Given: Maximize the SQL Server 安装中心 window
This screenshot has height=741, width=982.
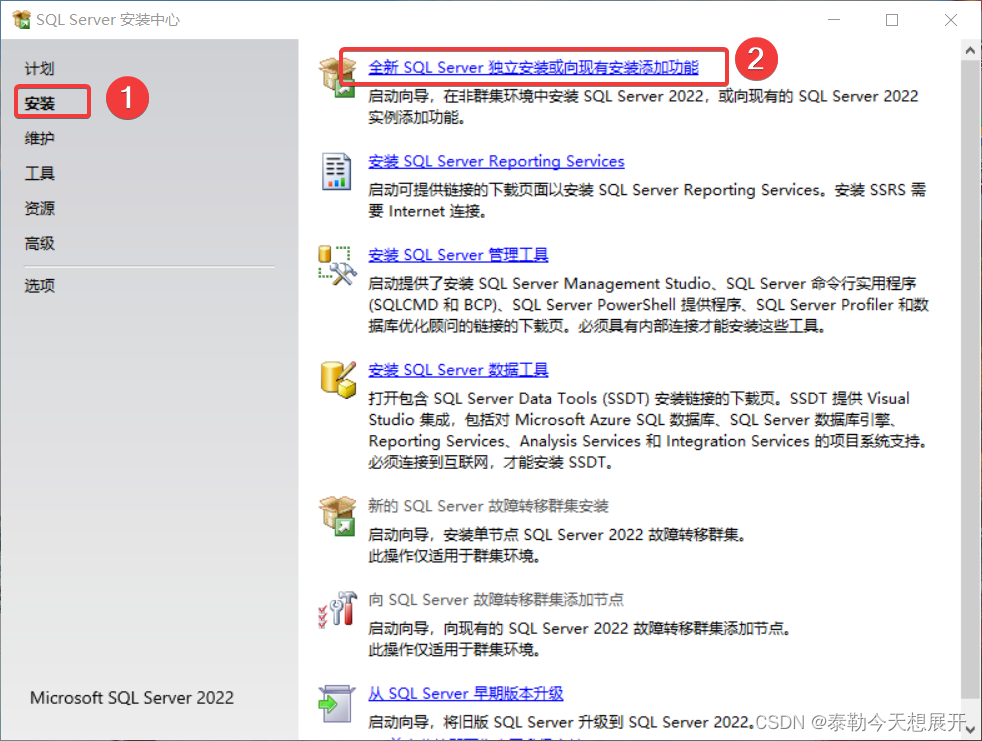Looking at the screenshot, I should point(892,20).
